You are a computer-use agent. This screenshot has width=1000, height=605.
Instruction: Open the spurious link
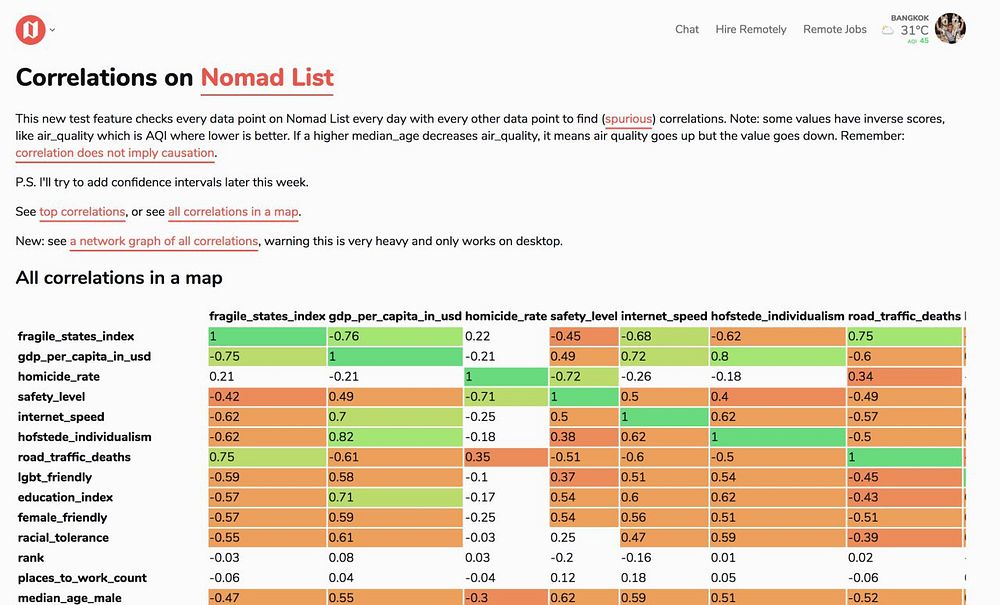pos(629,119)
